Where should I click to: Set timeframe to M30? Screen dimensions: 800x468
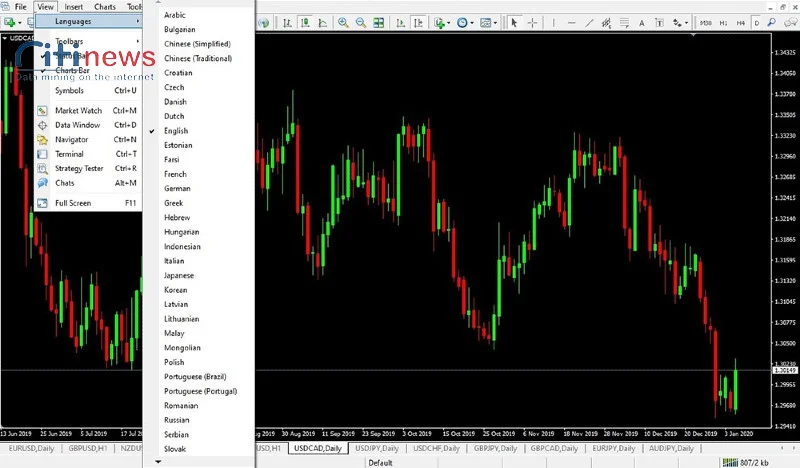point(706,22)
